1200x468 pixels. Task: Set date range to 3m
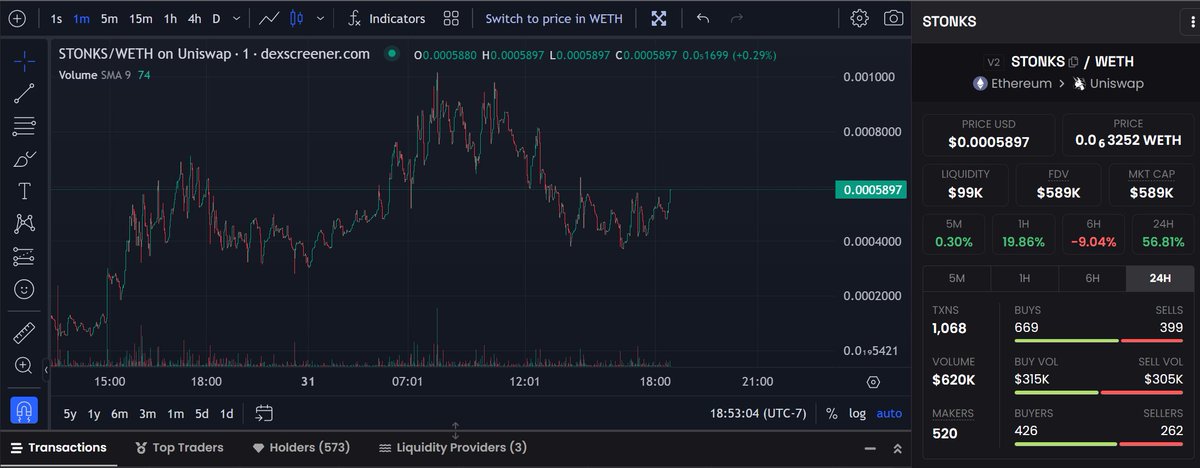[x=147, y=413]
